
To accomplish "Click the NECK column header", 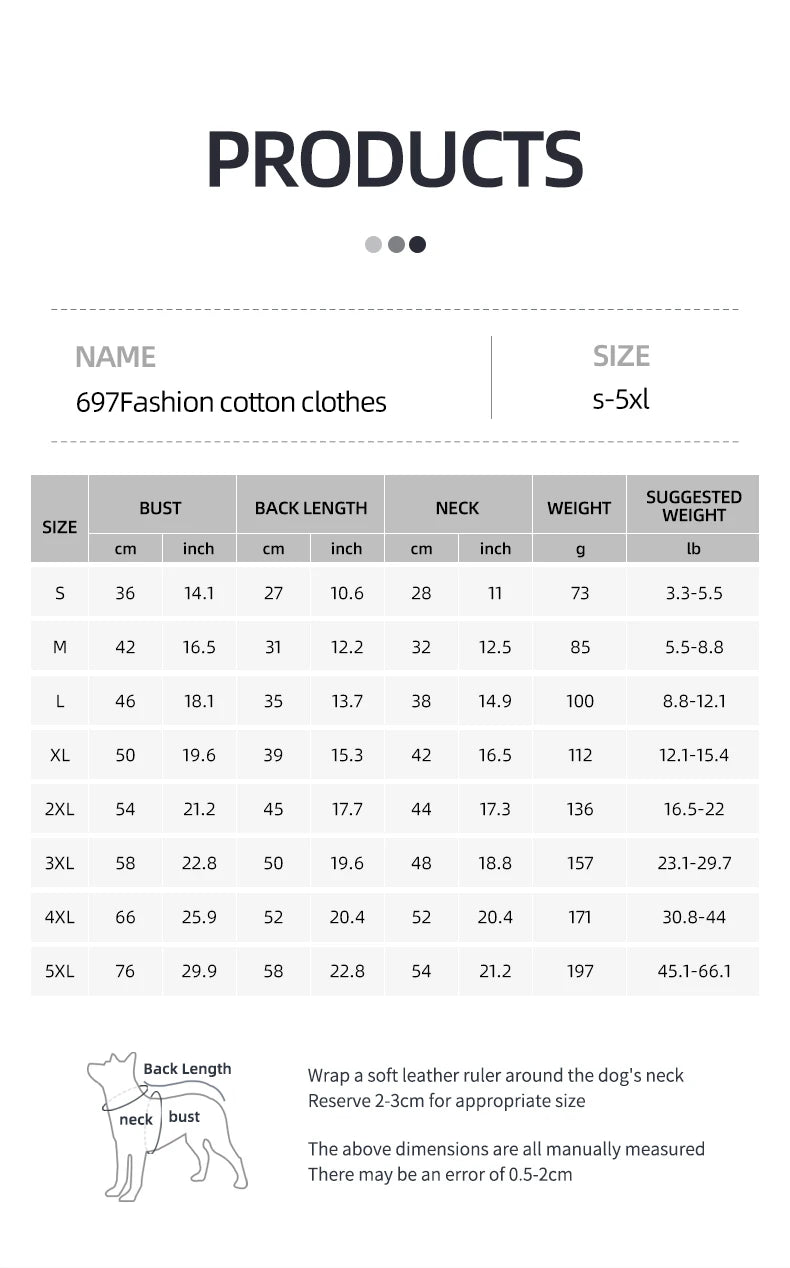I will 457,508.
